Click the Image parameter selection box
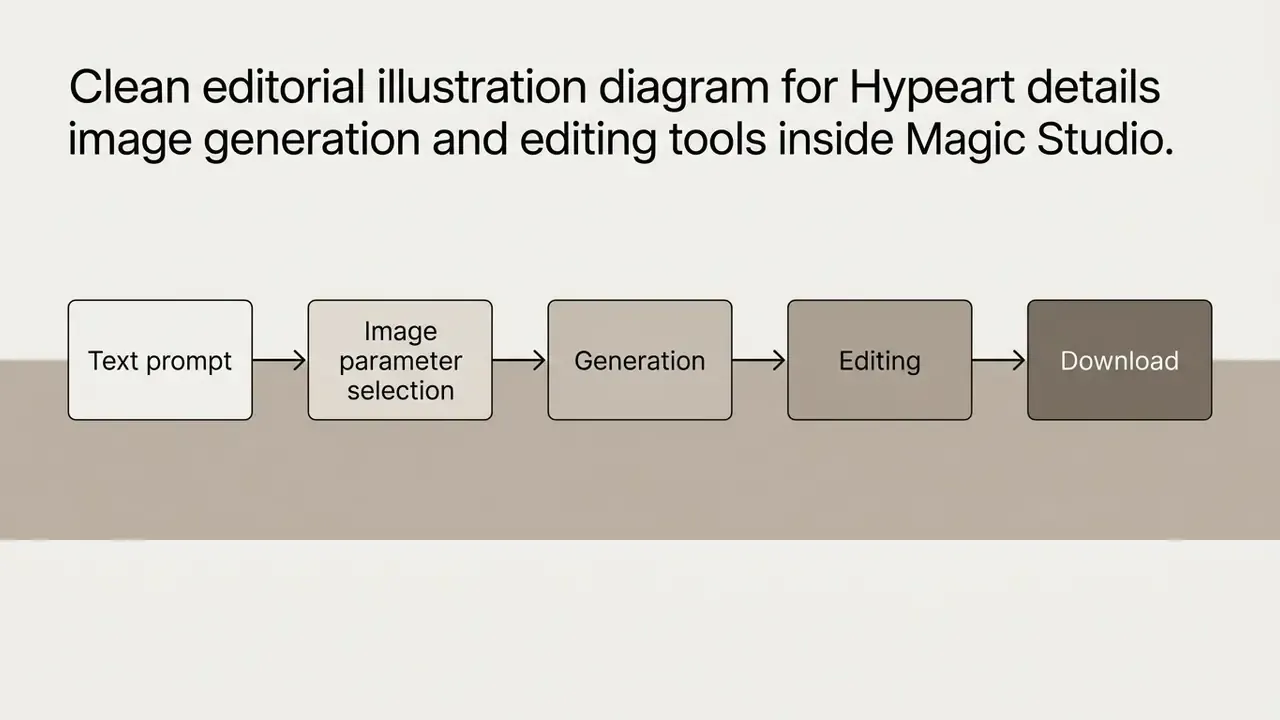This screenshot has width=1280, height=720. point(400,360)
